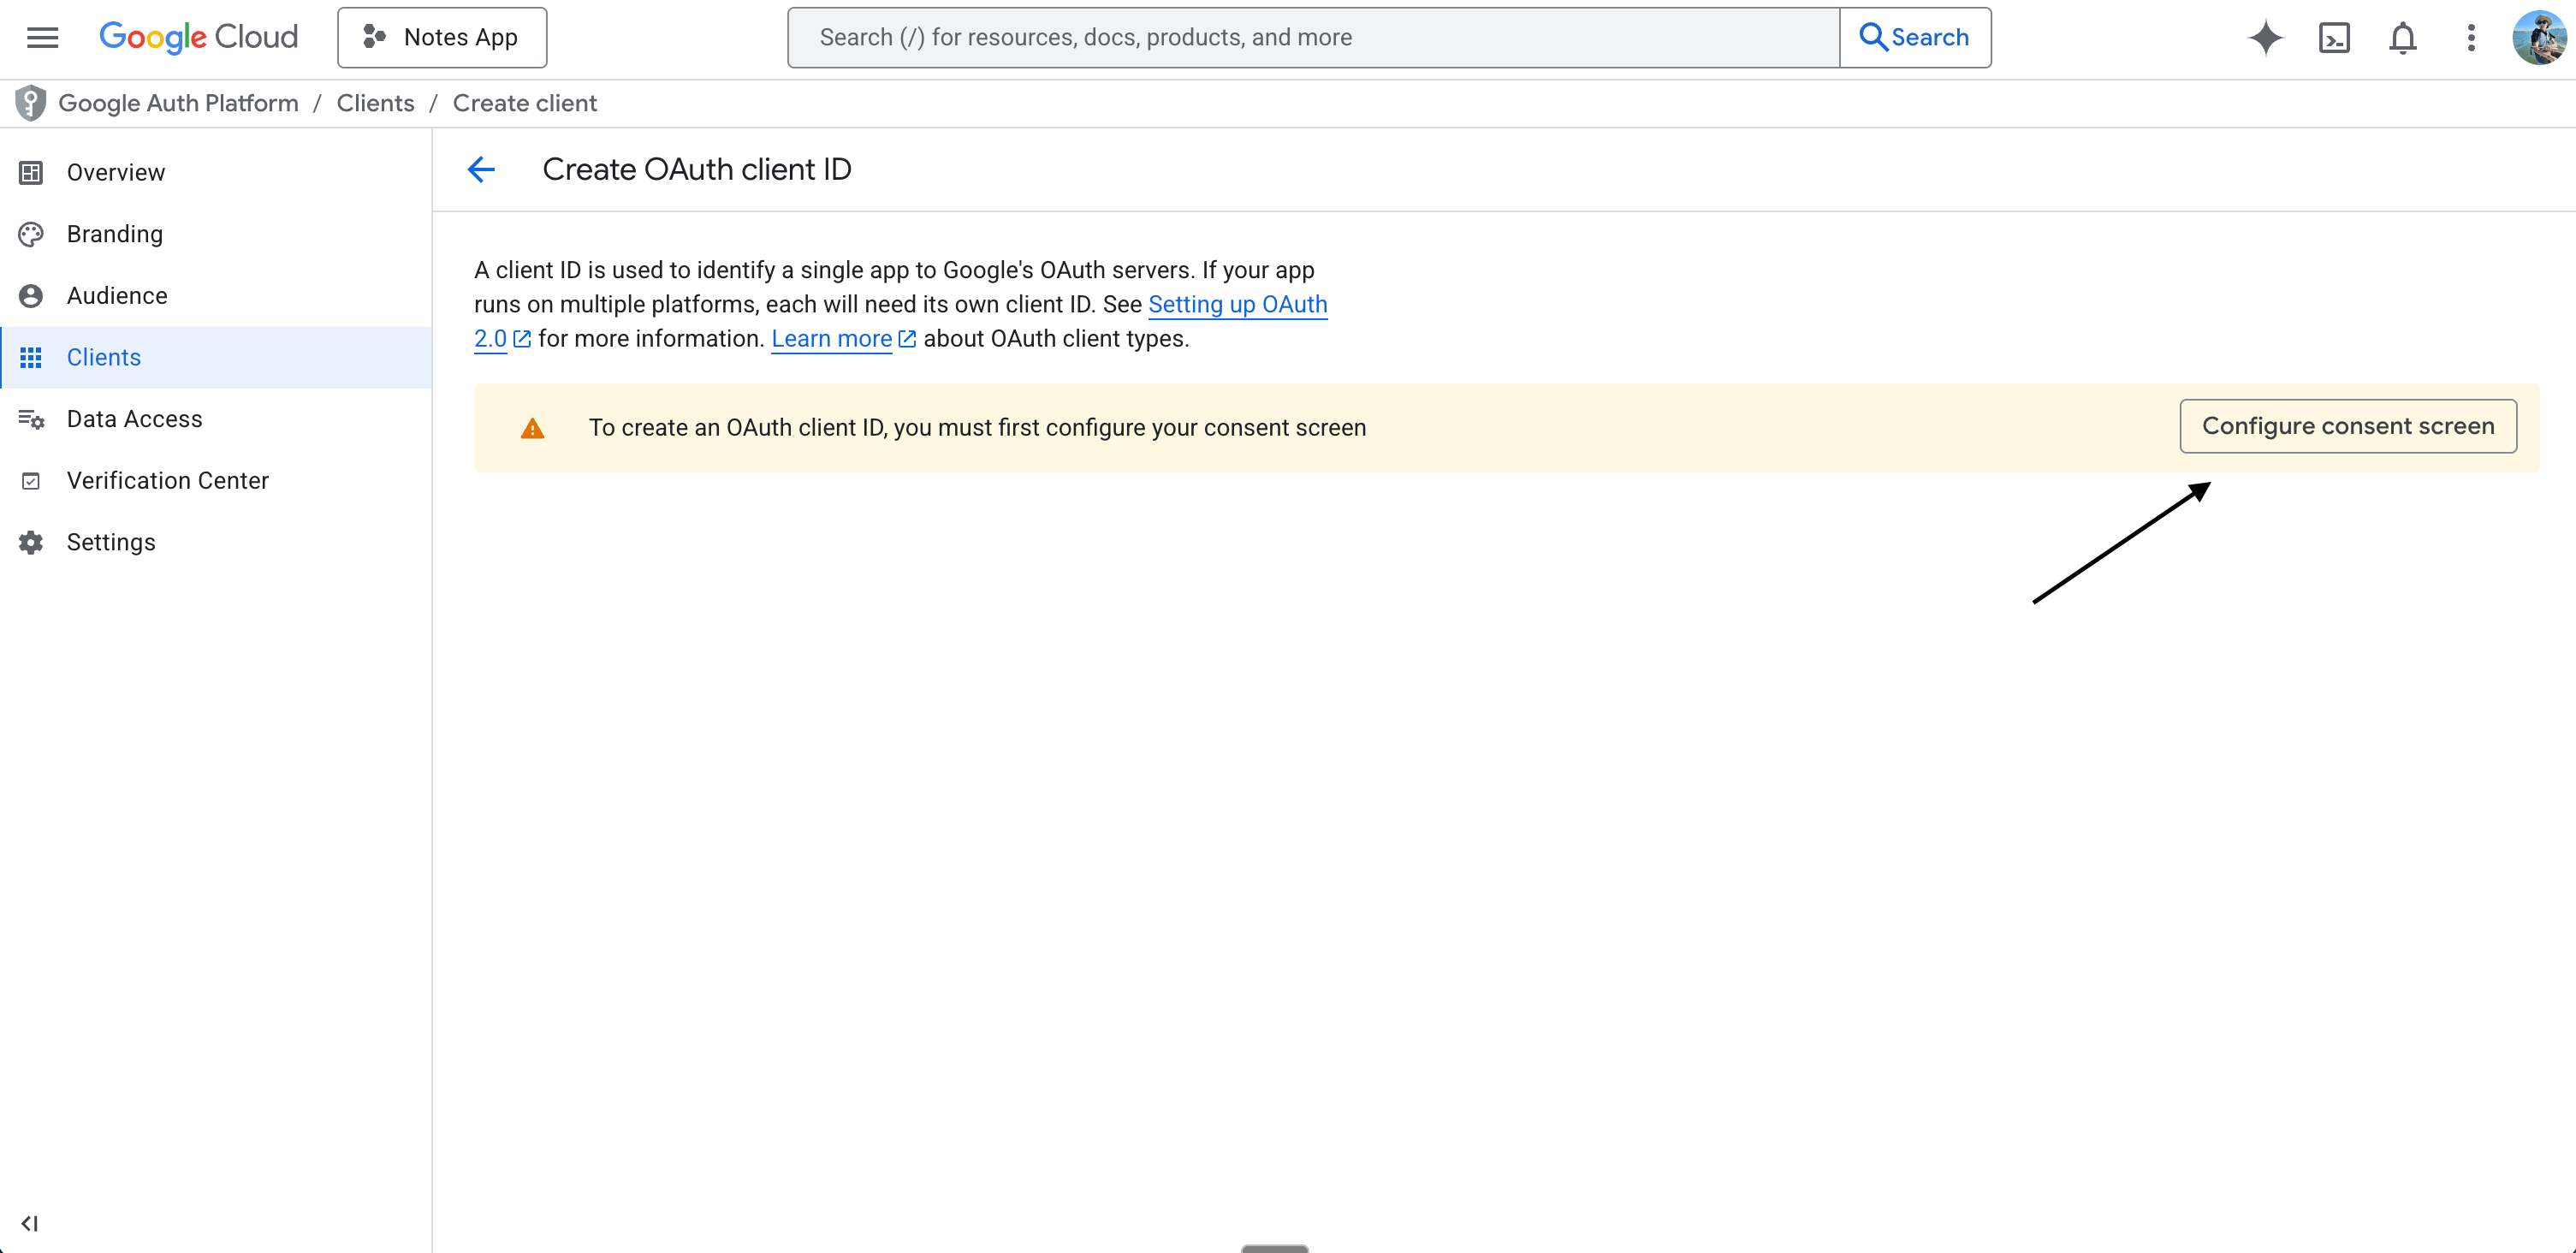Open the three-dot settings and utilities menu
The height and width of the screenshot is (1253, 2576).
click(x=2471, y=38)
